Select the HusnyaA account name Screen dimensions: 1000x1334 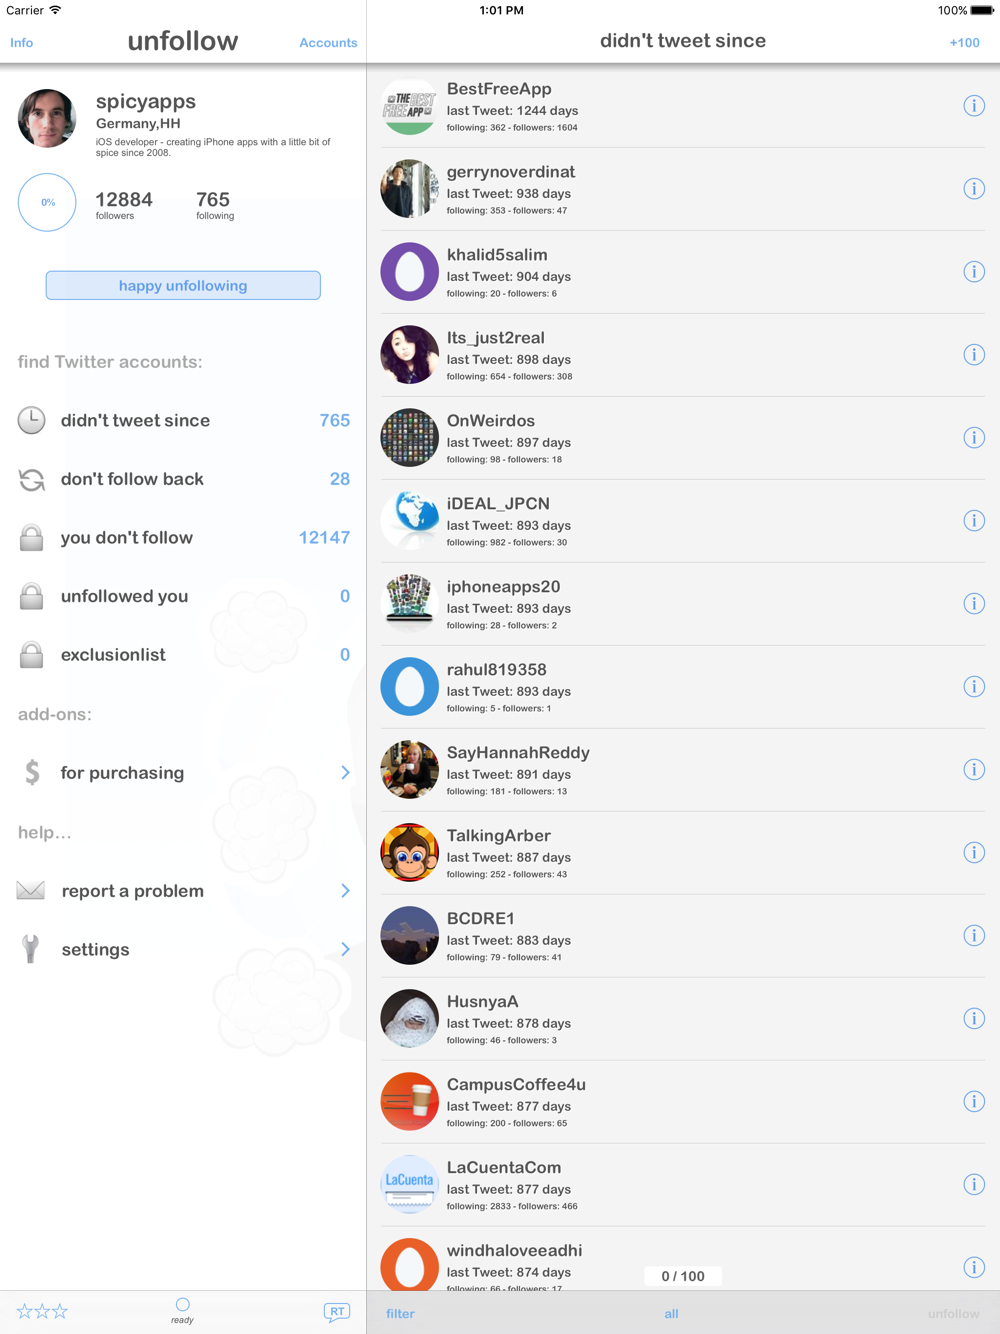point(482,1002)
